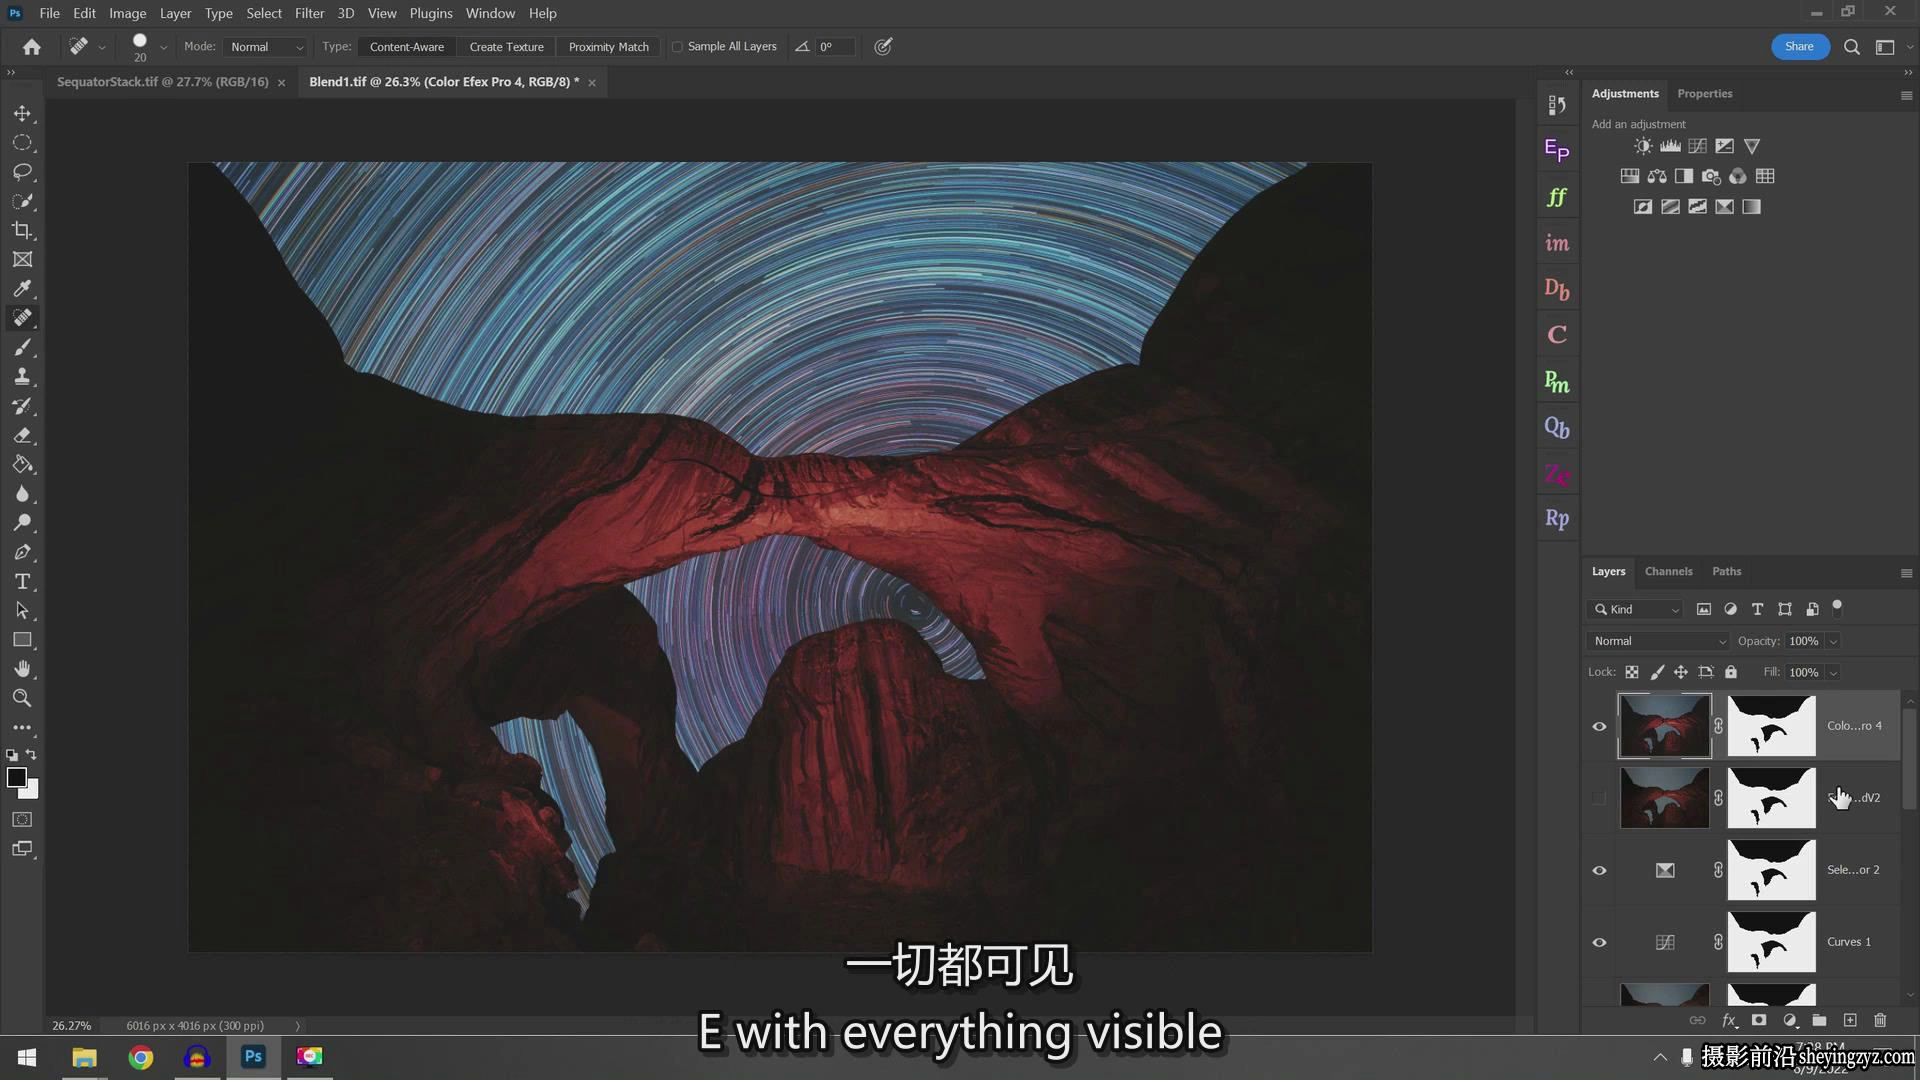This screenshot has width=1920, height=1080.
Task: Select the Type tool
Action: pos(22,581)
